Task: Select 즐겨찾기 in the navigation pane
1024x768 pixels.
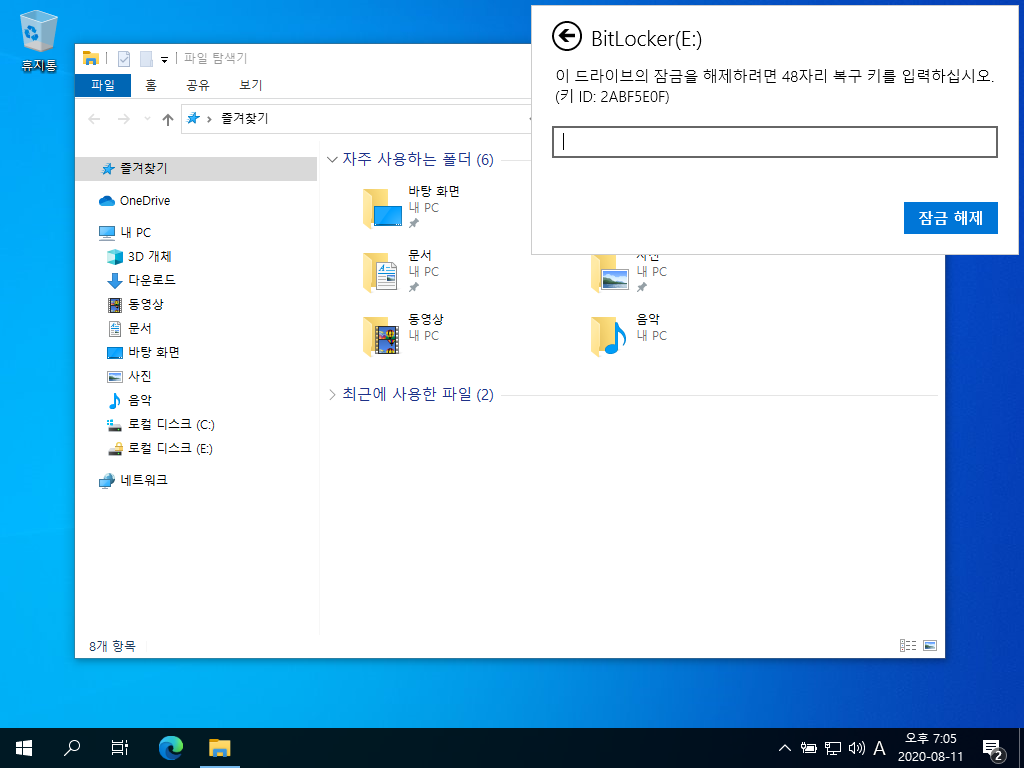Action: coord(196,168)
